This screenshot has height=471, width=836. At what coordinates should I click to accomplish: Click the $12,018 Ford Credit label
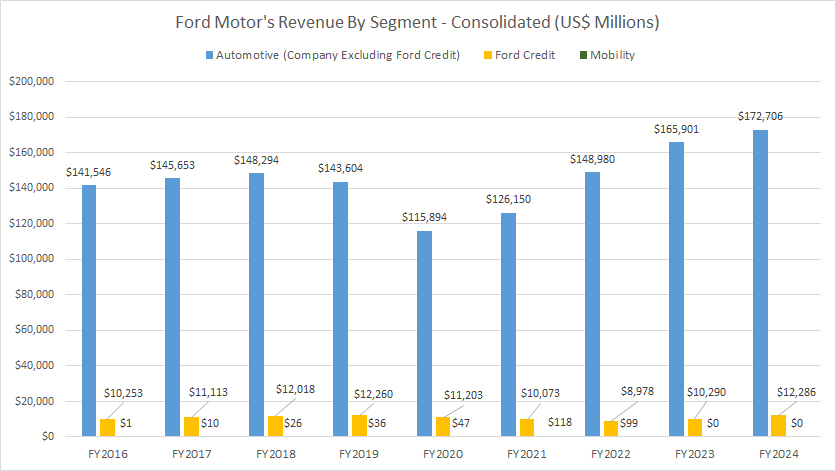[295, 389]
